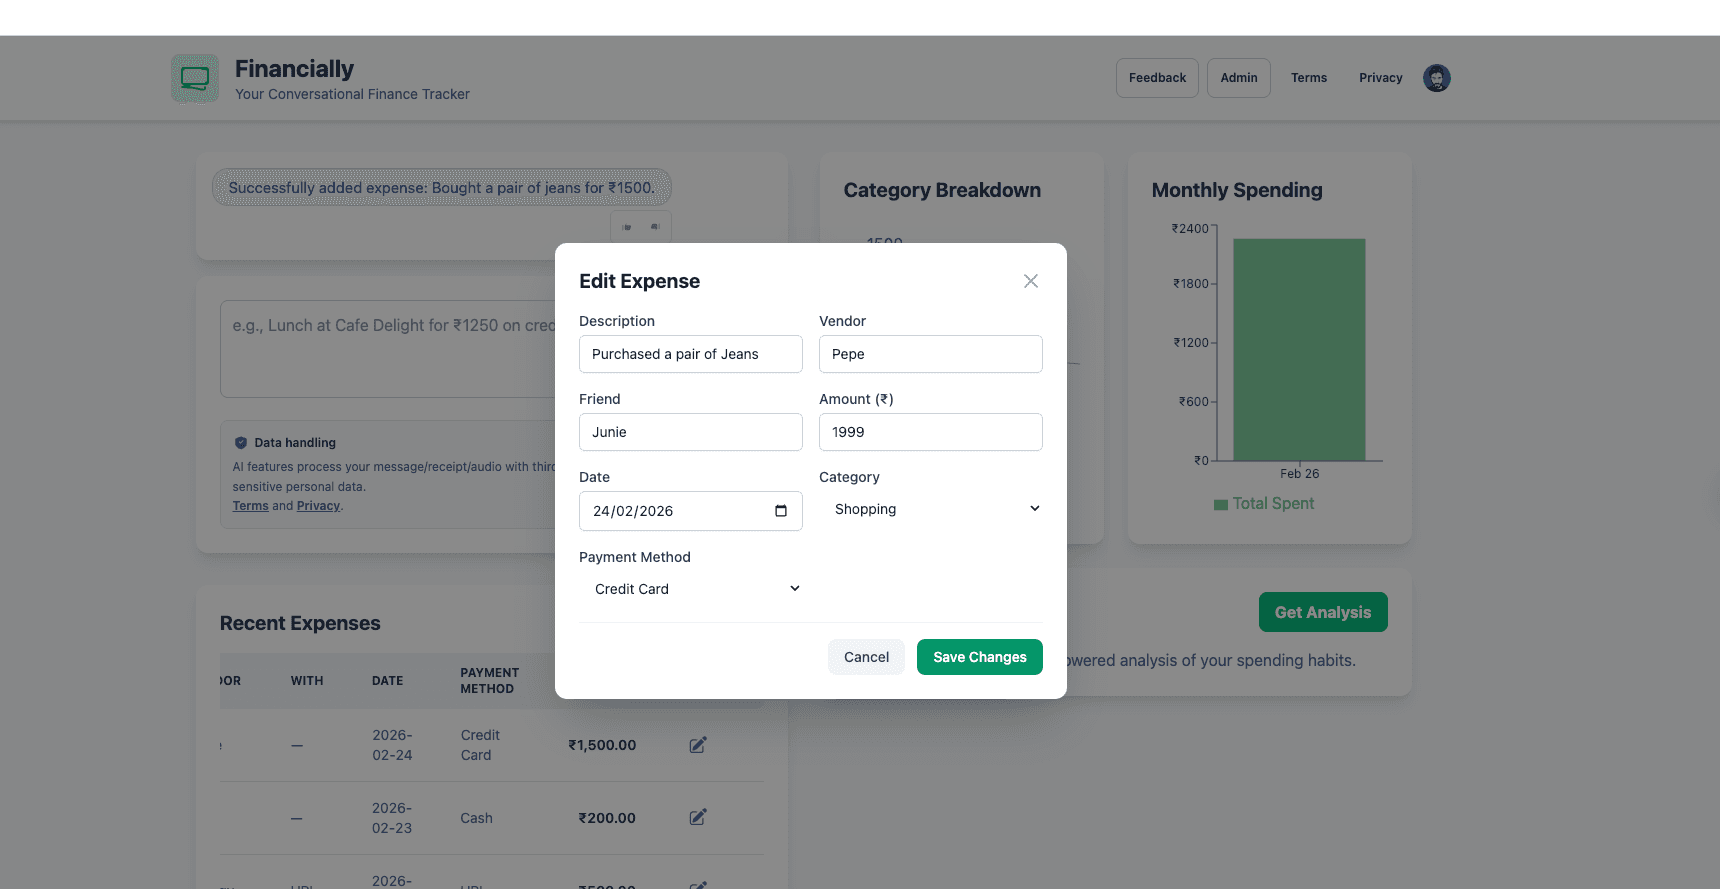Click the ₹200.00 amount cell
This screenshot has width=1720, height=889.
[x=607, y=818]
